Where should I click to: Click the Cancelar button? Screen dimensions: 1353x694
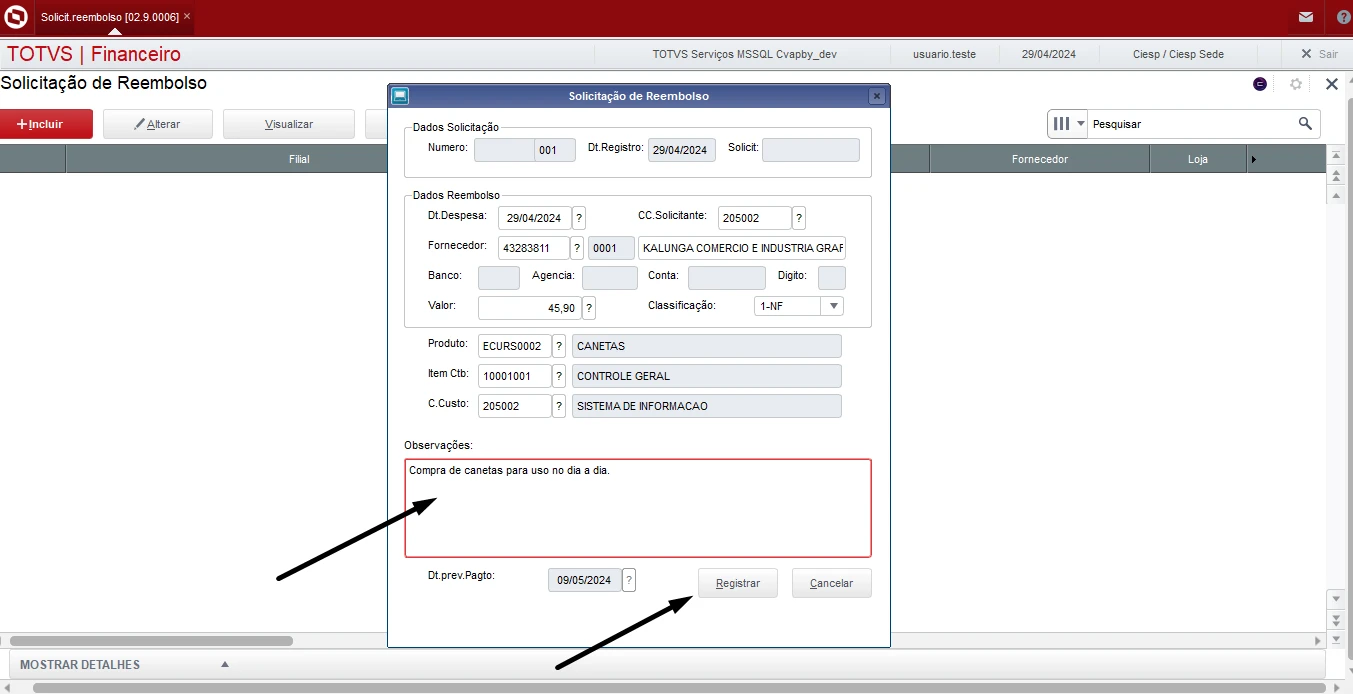point(831,583)
